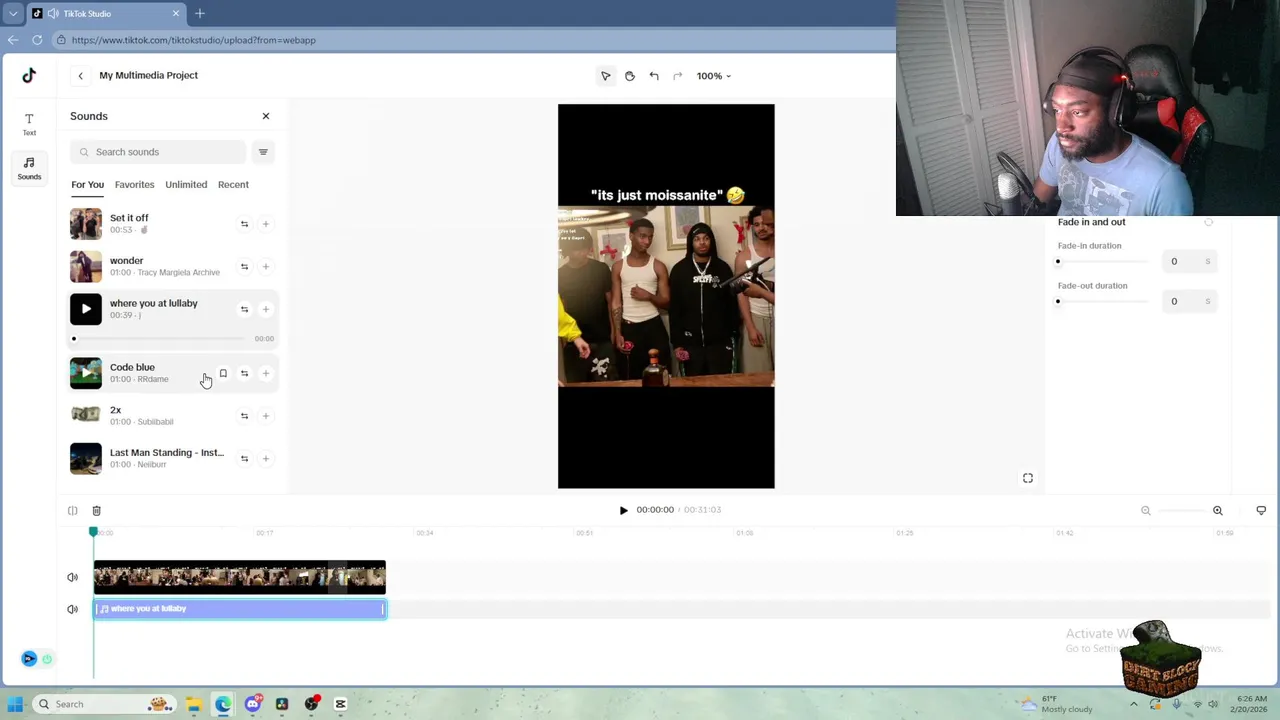Screen dimensions: 1280x720
Task: Play preview of 'Code blue' thumbnail
Action: point(86,373)
